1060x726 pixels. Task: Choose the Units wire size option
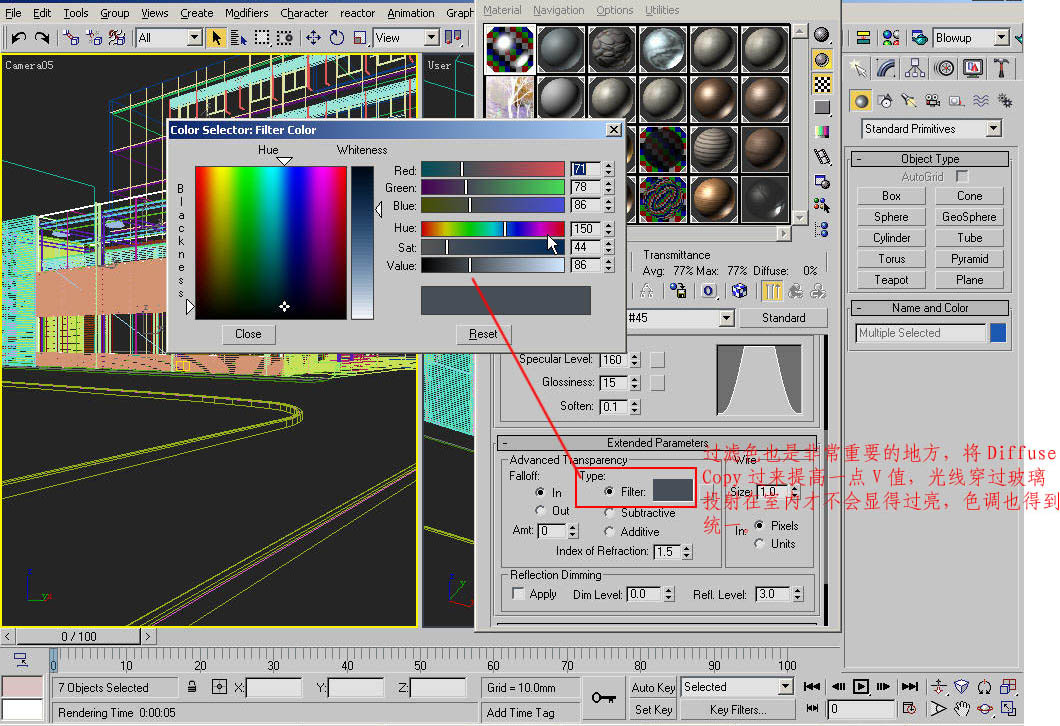(x=760, y=543)
